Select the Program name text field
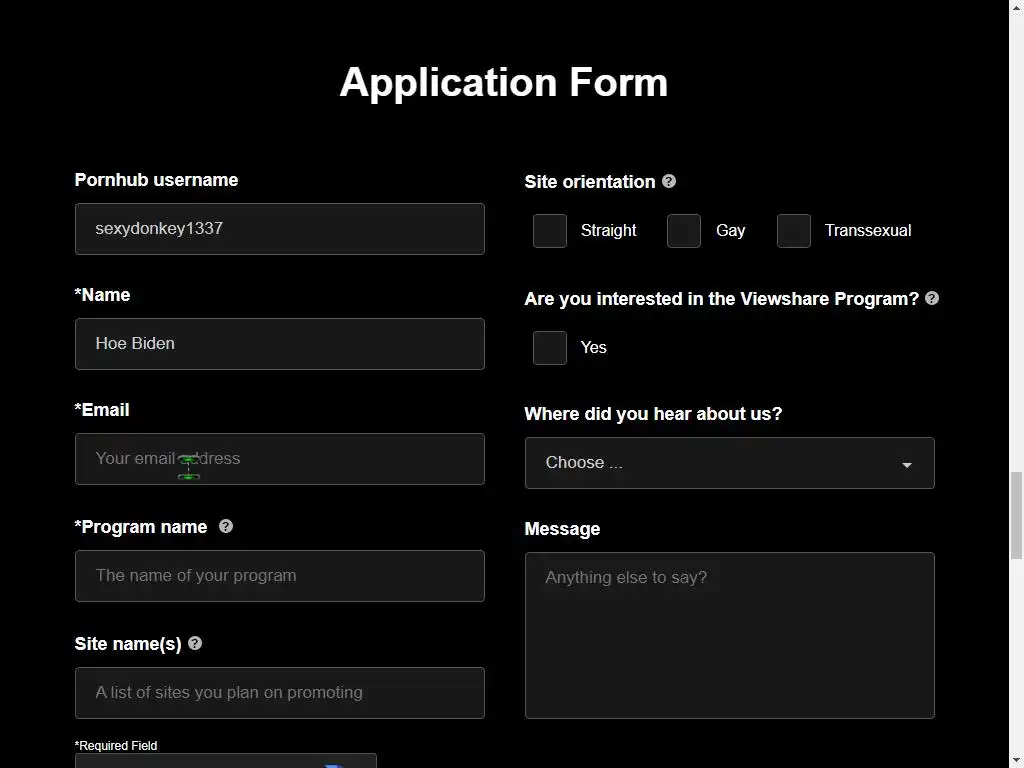 click(279, 576)
